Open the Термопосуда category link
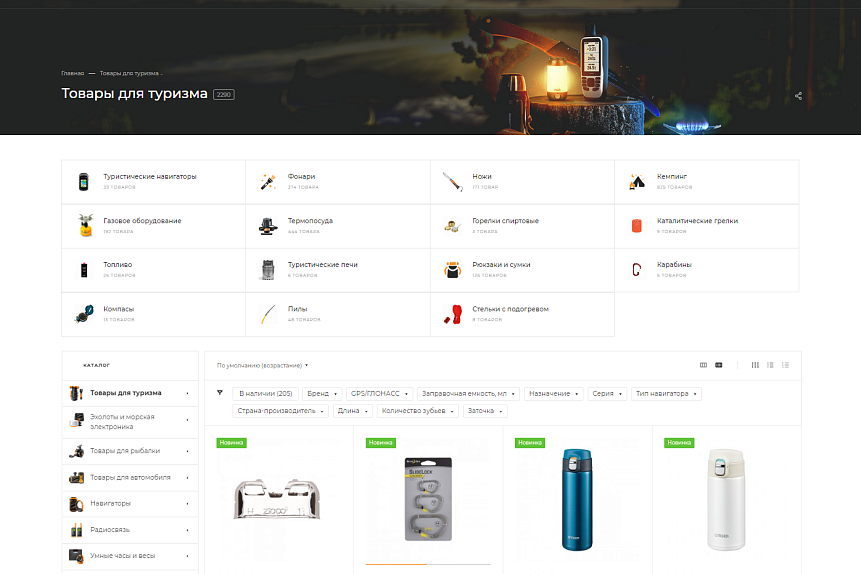Screen dimensions: 861x574 point(310,221)
